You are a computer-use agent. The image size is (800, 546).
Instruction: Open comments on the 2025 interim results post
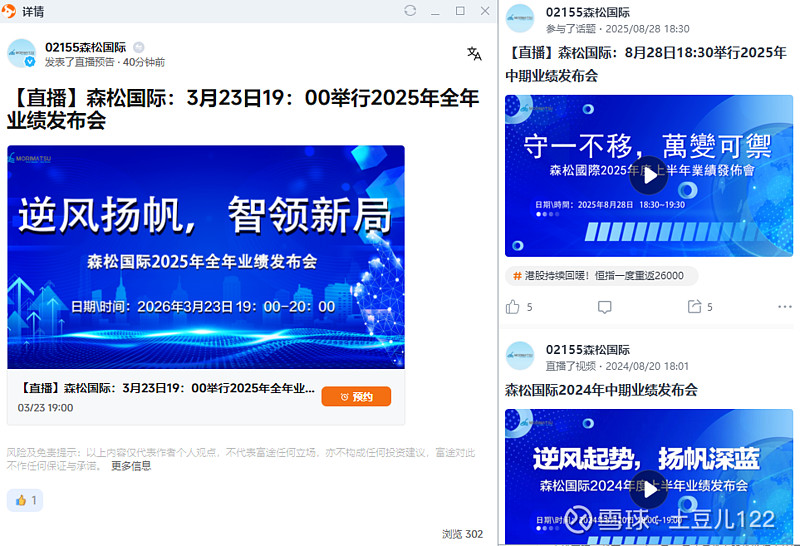tap(604, 307)
